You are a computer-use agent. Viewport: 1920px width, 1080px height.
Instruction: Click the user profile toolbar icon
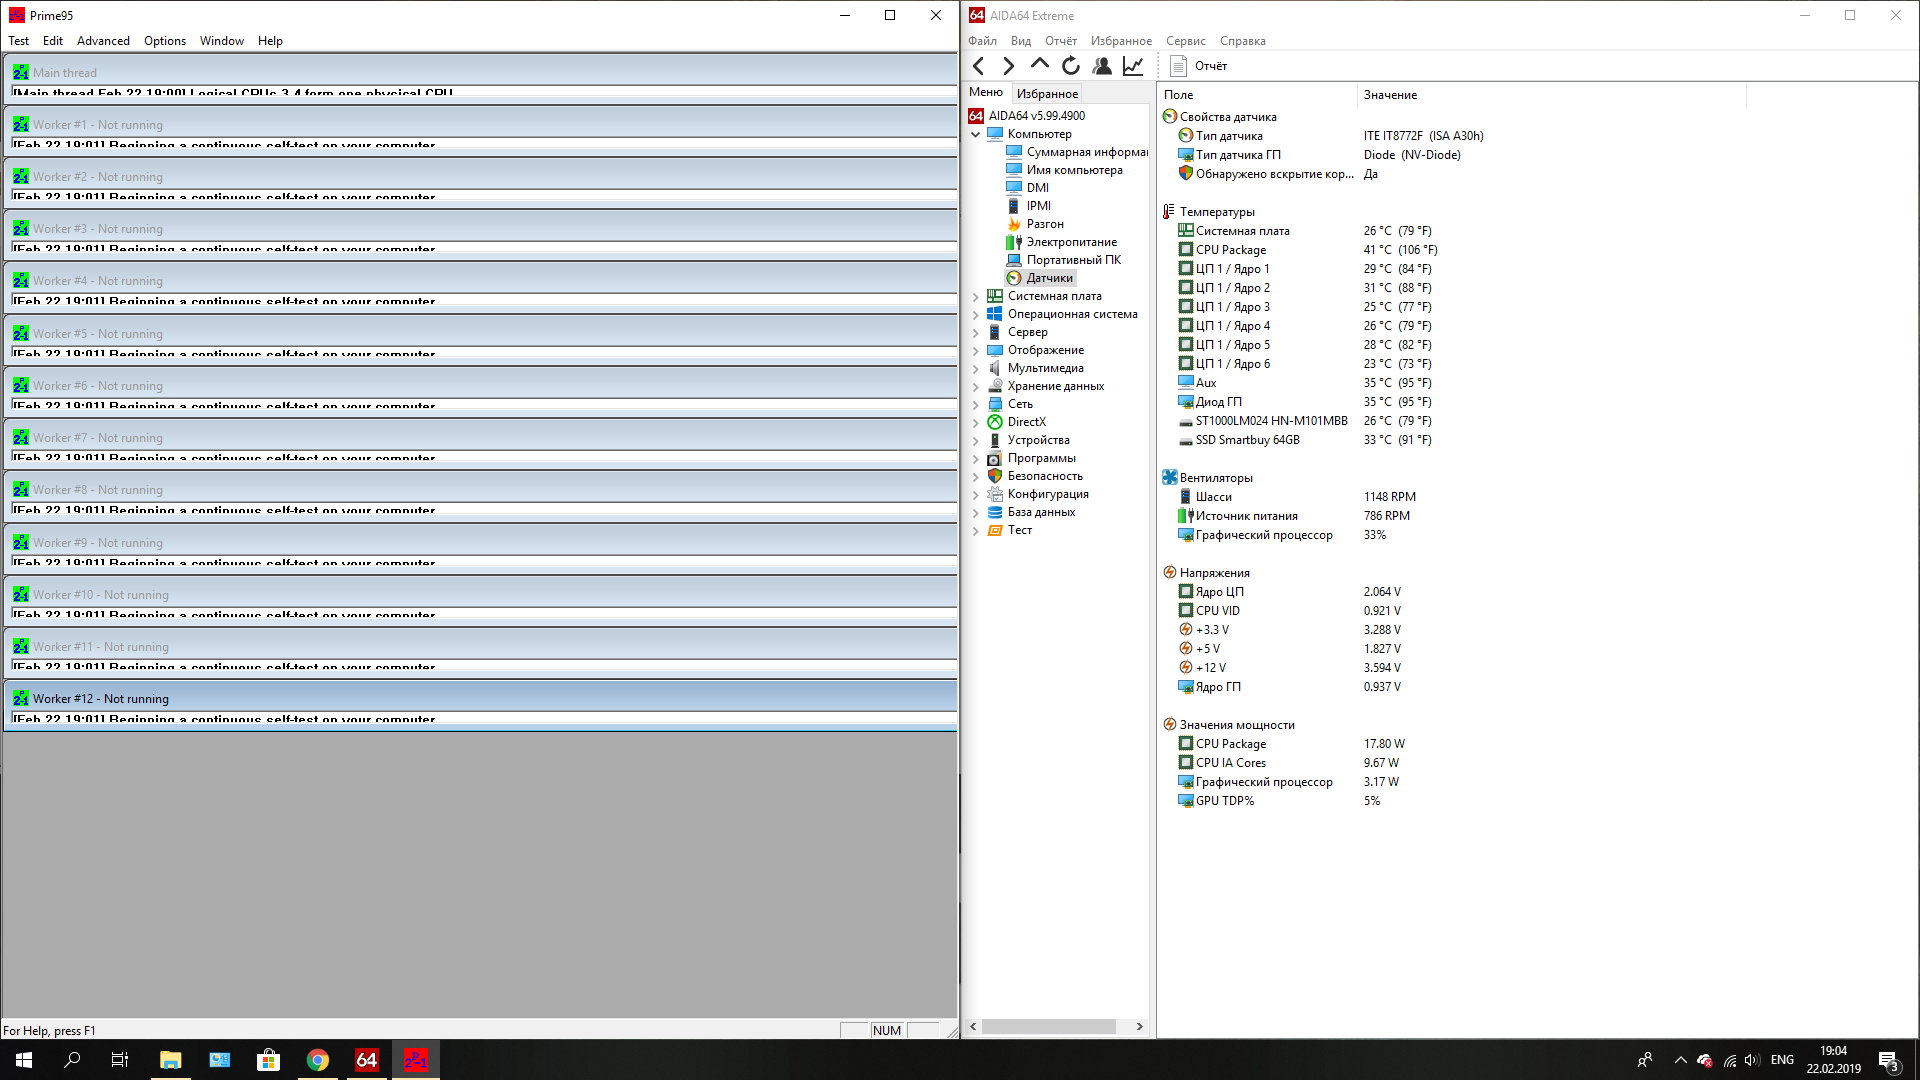[1102, 66]
